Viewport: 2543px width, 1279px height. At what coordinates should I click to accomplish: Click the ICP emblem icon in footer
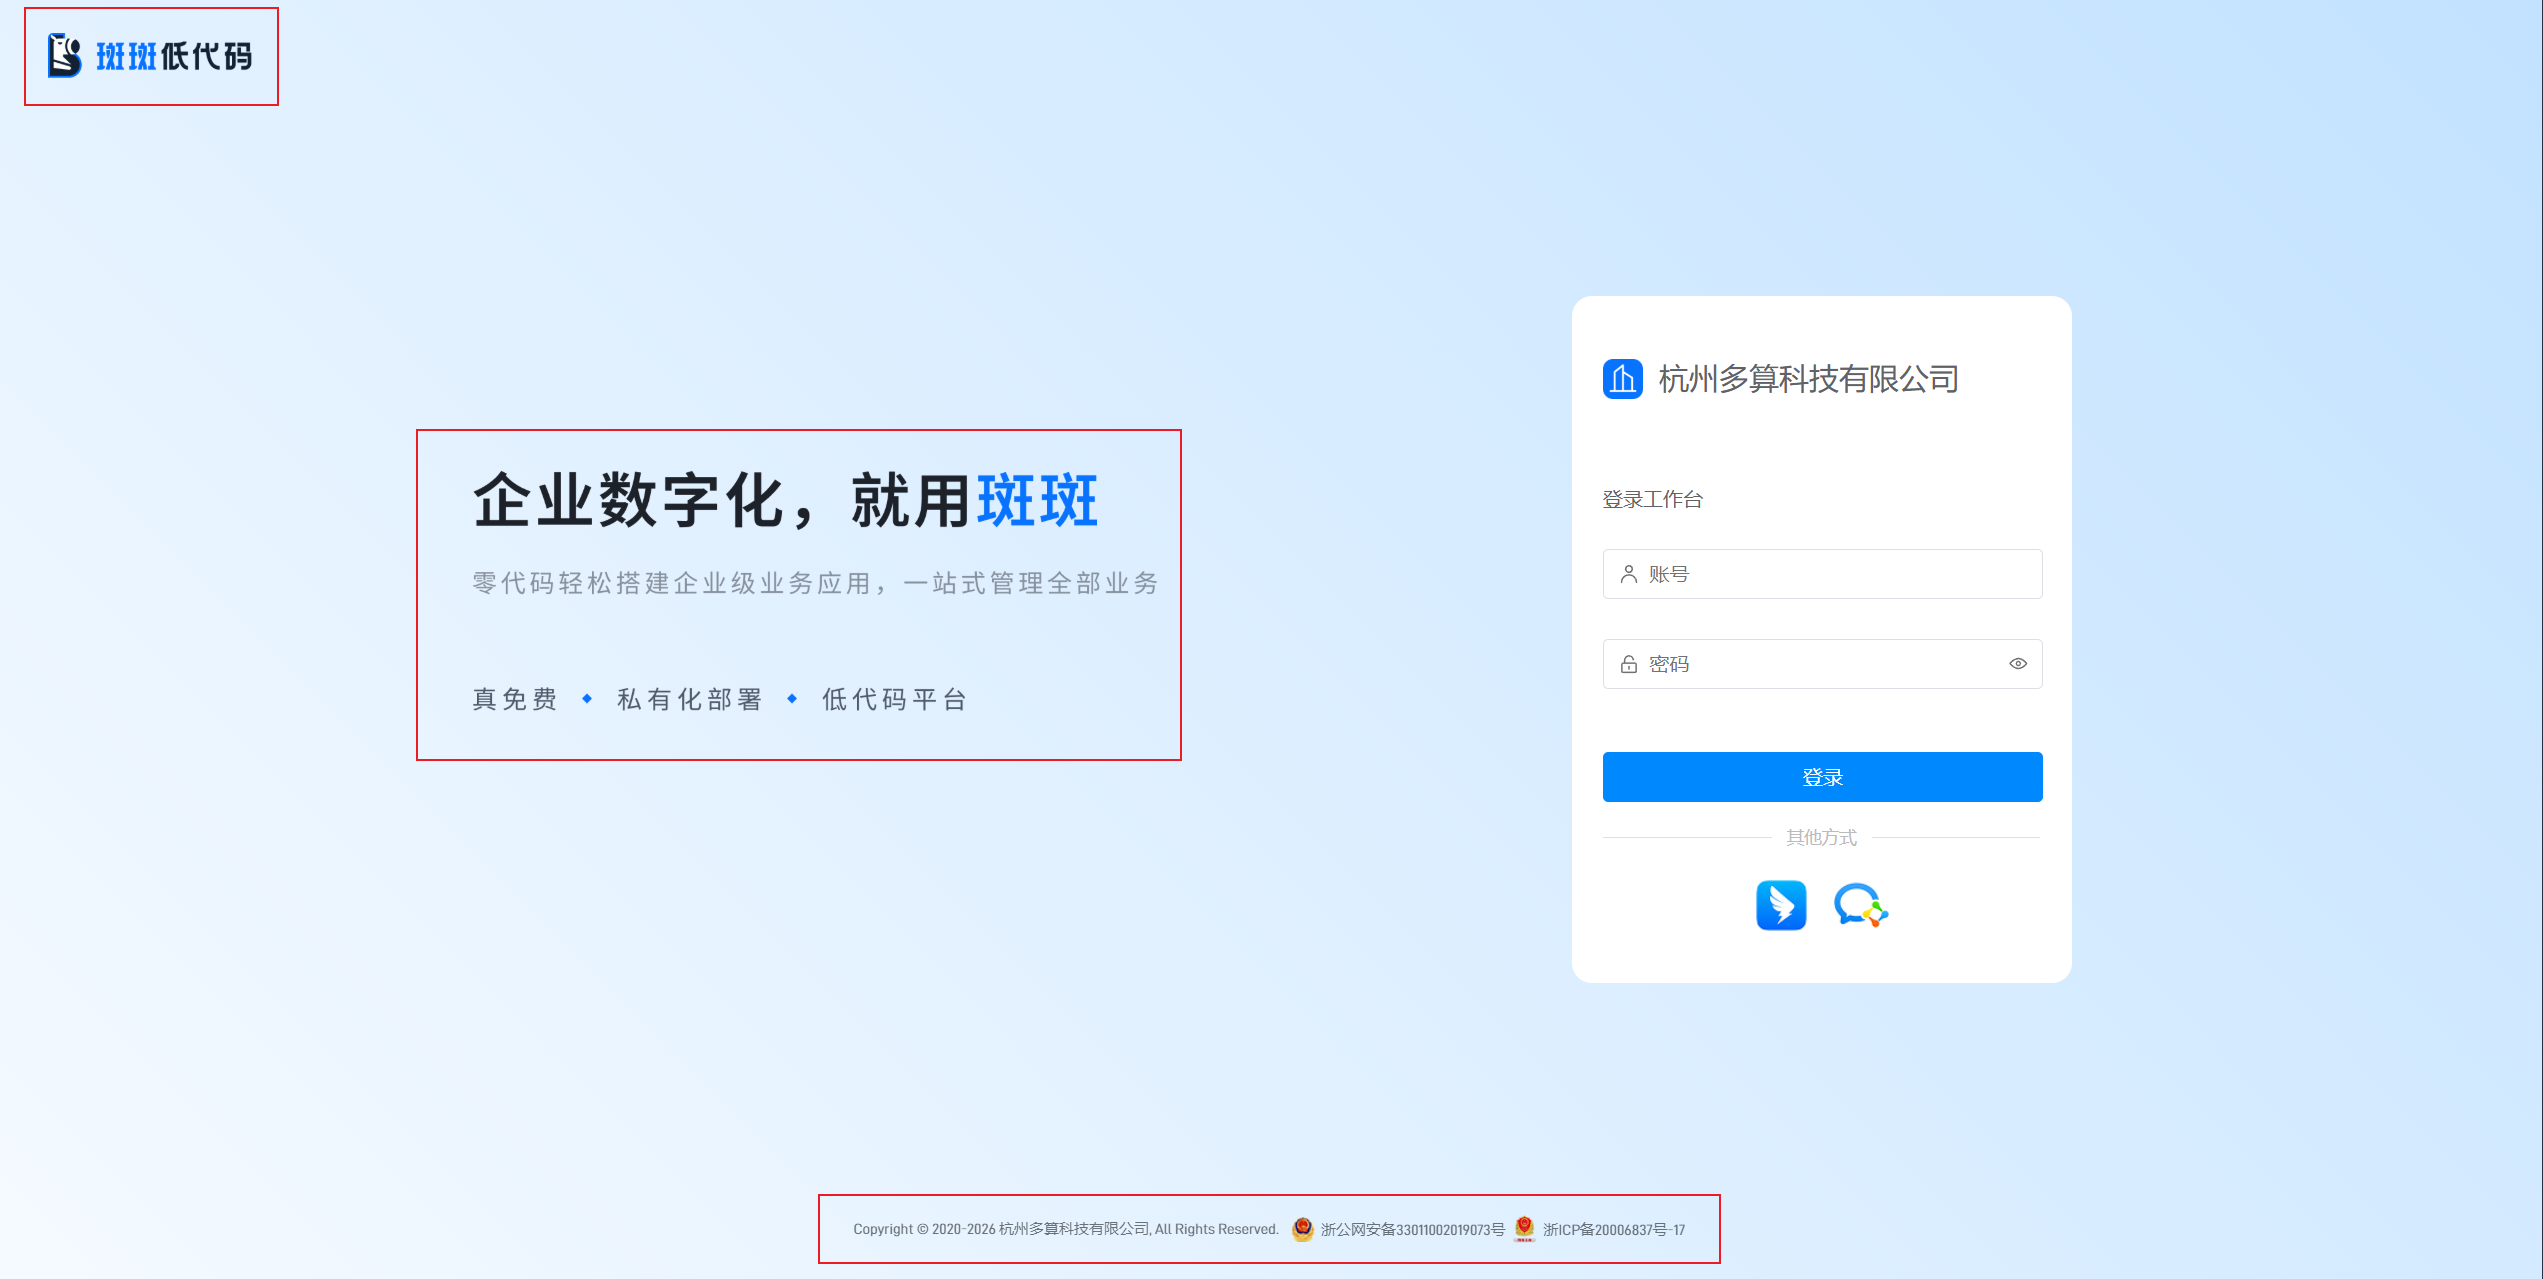pos(1524,1229)
